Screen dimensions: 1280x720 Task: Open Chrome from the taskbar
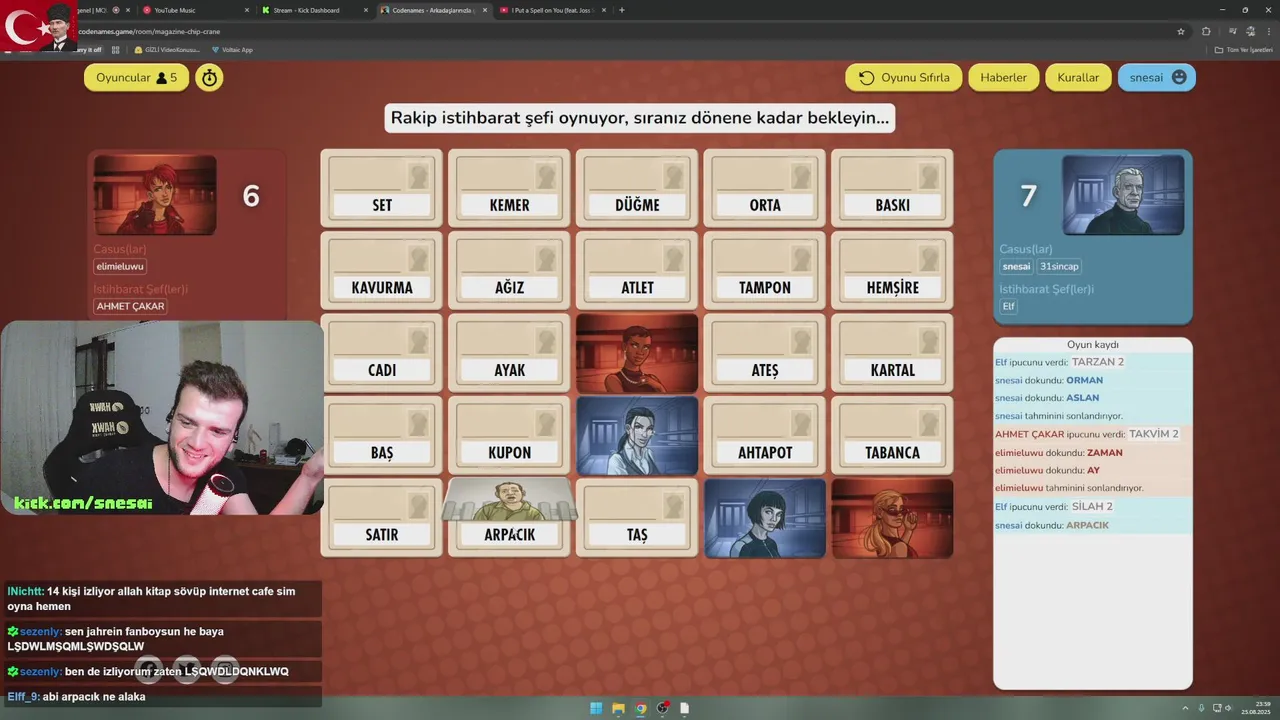point(641,708)
